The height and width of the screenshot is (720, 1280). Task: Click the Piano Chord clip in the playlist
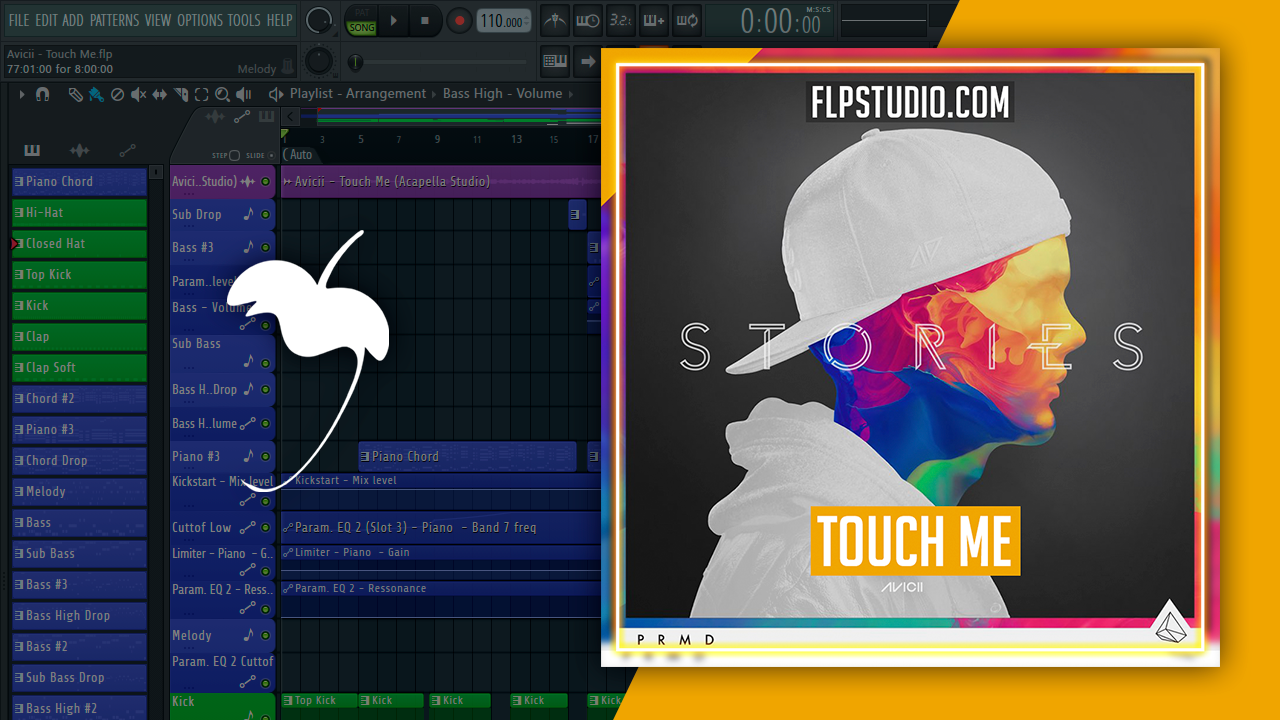click(x=466, y=456)
